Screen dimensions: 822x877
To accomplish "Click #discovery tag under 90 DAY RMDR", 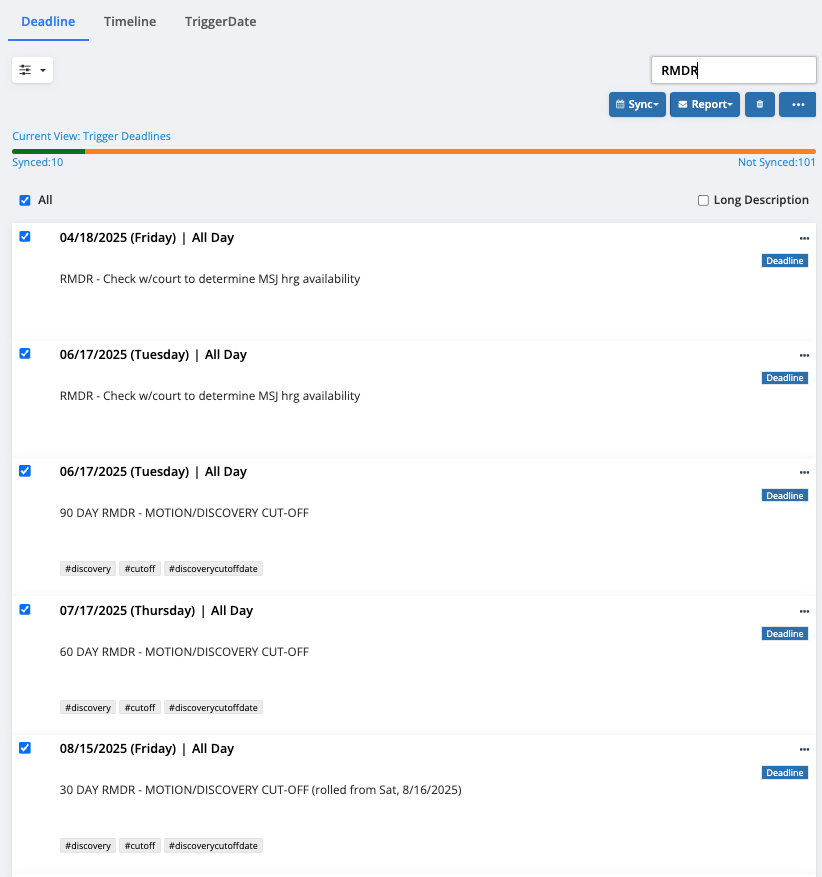I will click(x=88, y=569).
